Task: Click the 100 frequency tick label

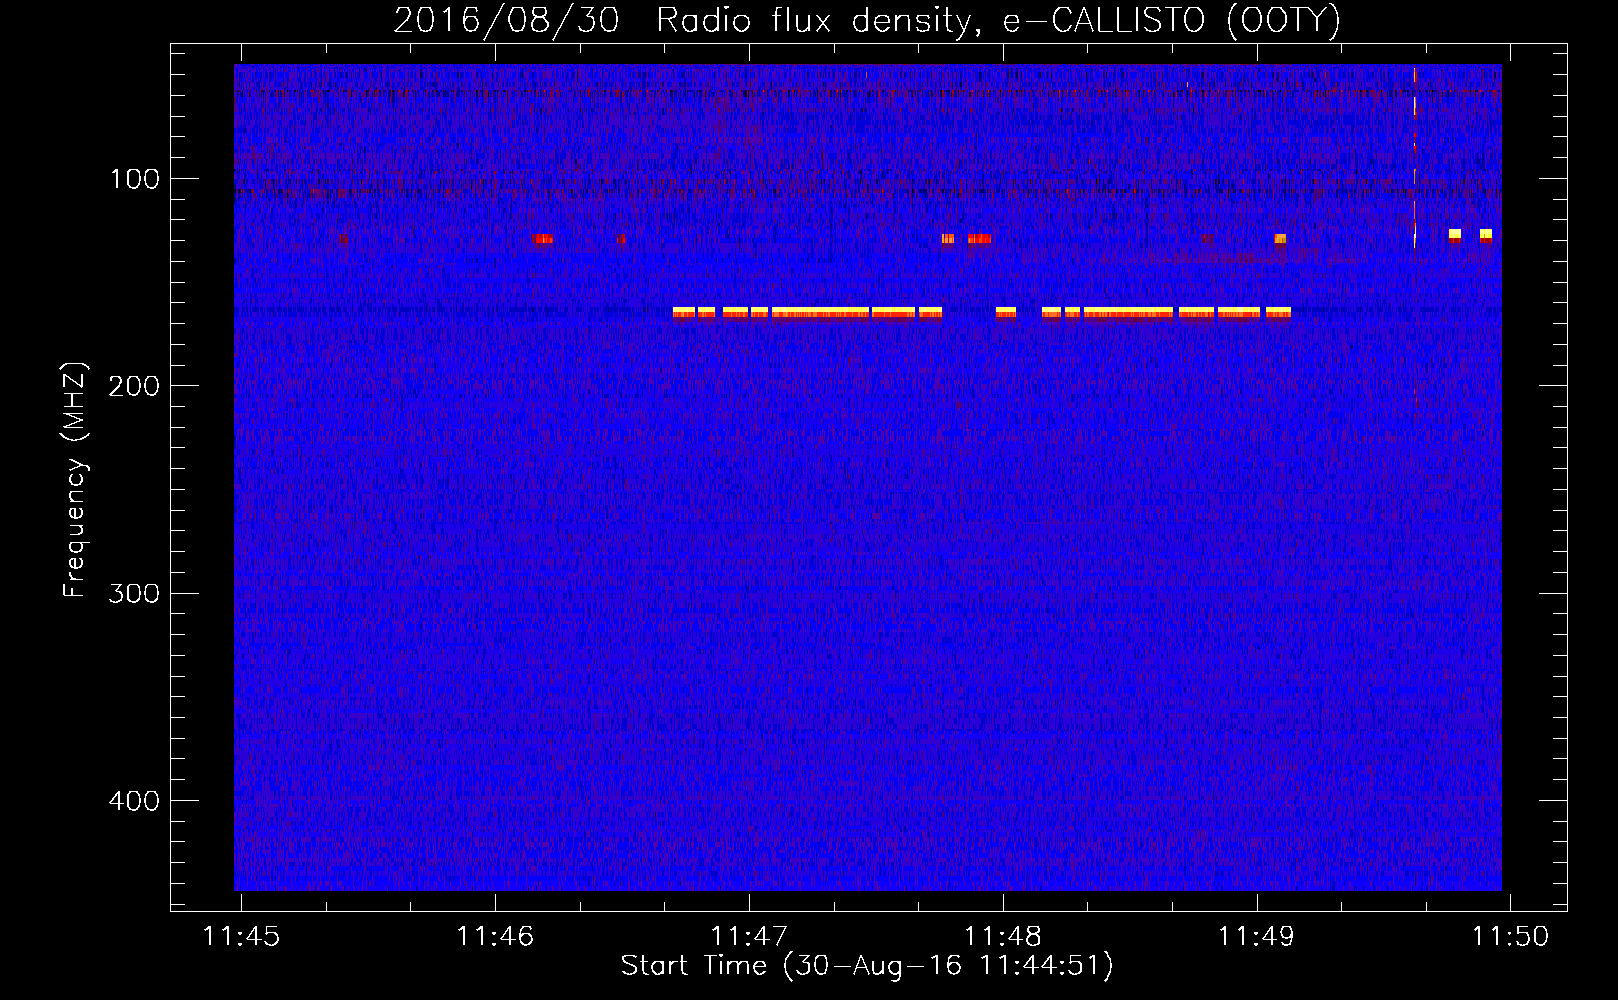Action: pos(135,179)
